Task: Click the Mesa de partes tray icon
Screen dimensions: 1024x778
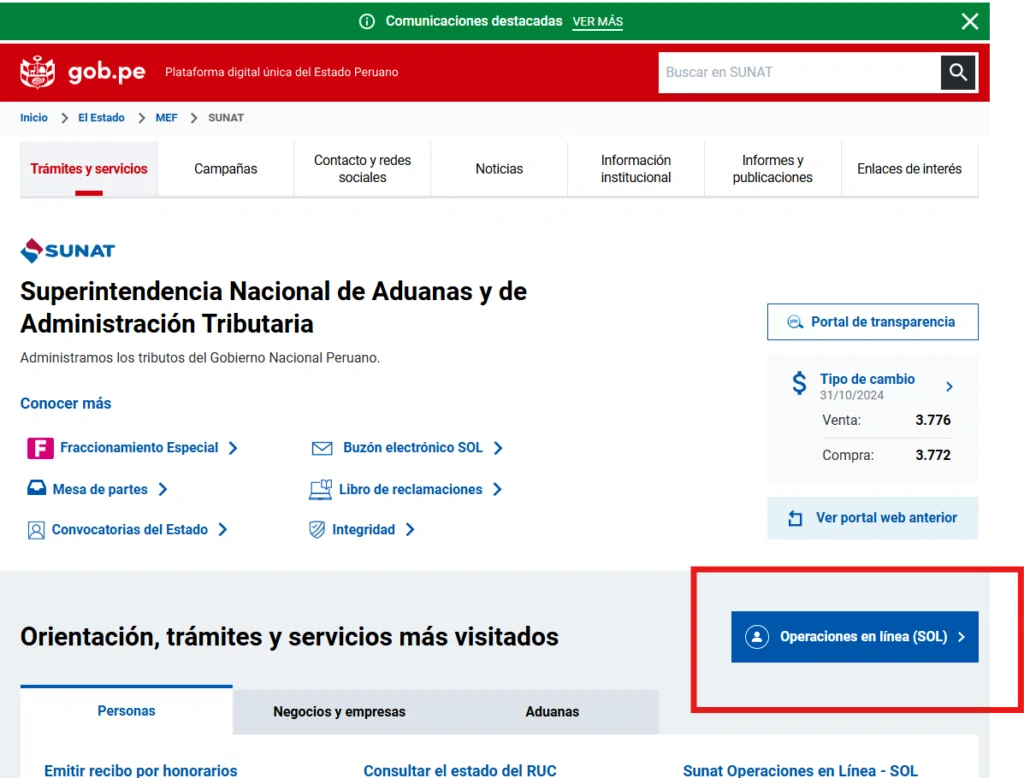Action: [36, 489]
